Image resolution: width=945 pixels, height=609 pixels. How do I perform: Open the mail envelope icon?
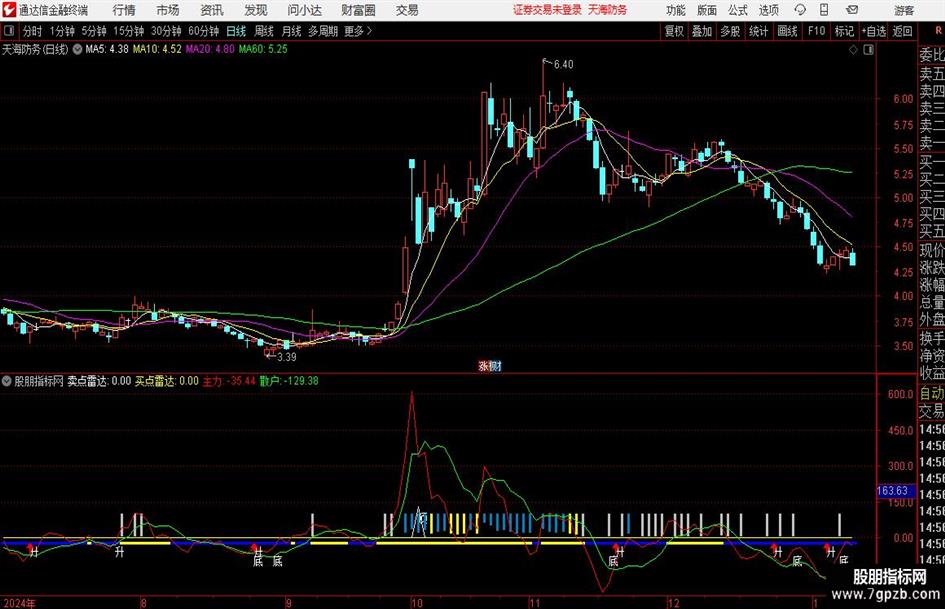(852, 10)
